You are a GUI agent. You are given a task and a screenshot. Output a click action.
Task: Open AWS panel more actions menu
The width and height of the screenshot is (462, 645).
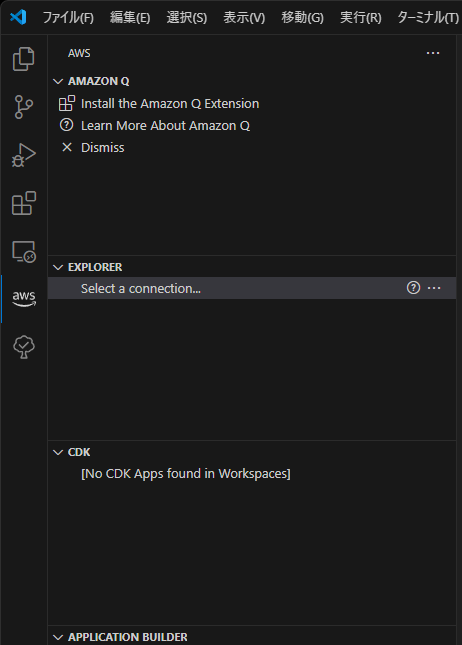(433, 53)
